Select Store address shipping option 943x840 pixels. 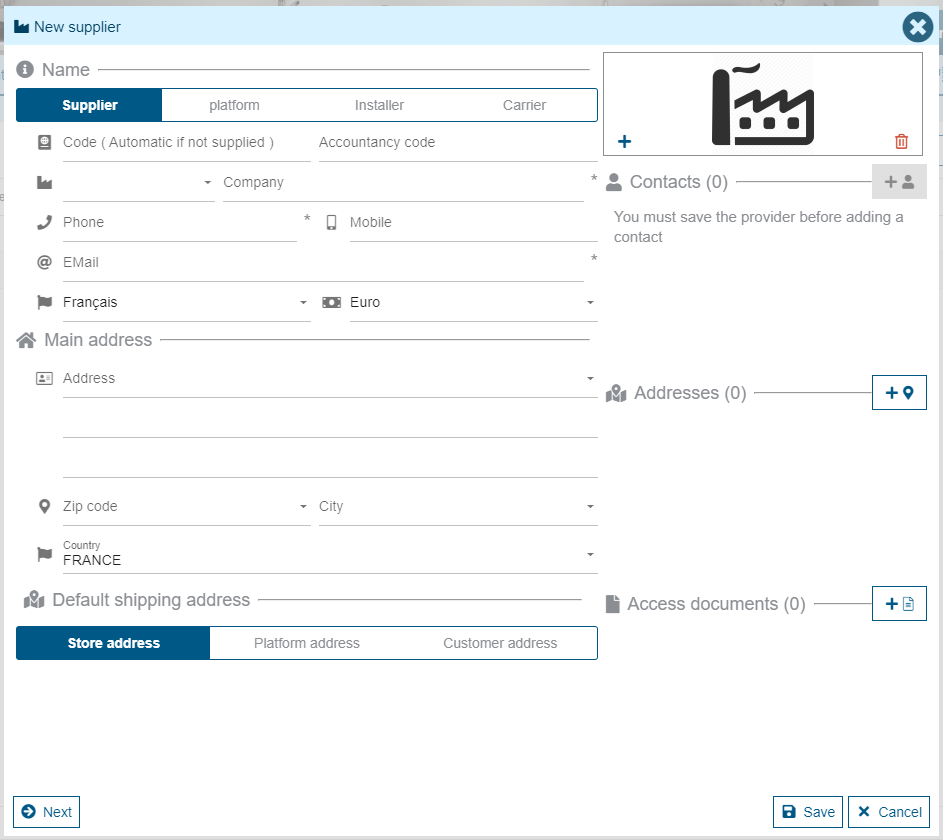point(113,643)
